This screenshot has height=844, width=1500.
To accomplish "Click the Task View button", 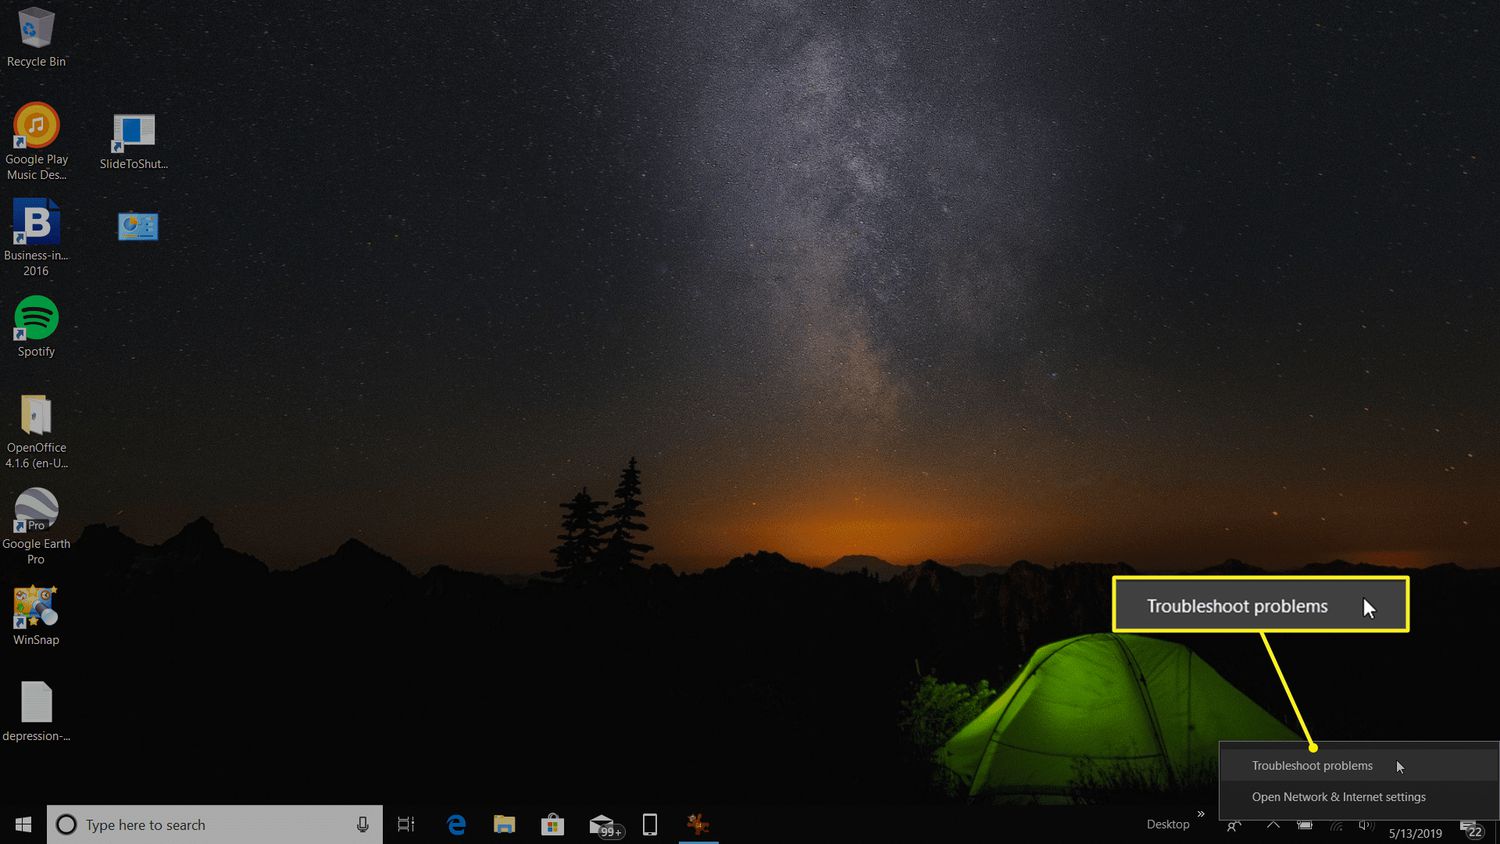I will tap(406, 825).
